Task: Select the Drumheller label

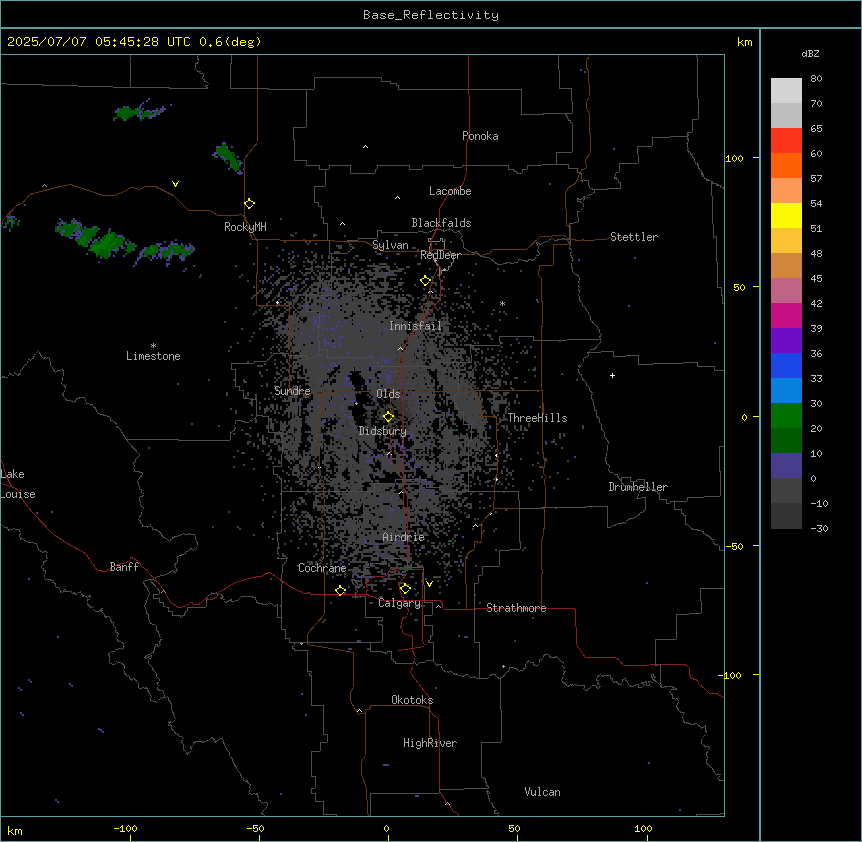Action: point(638,487)
